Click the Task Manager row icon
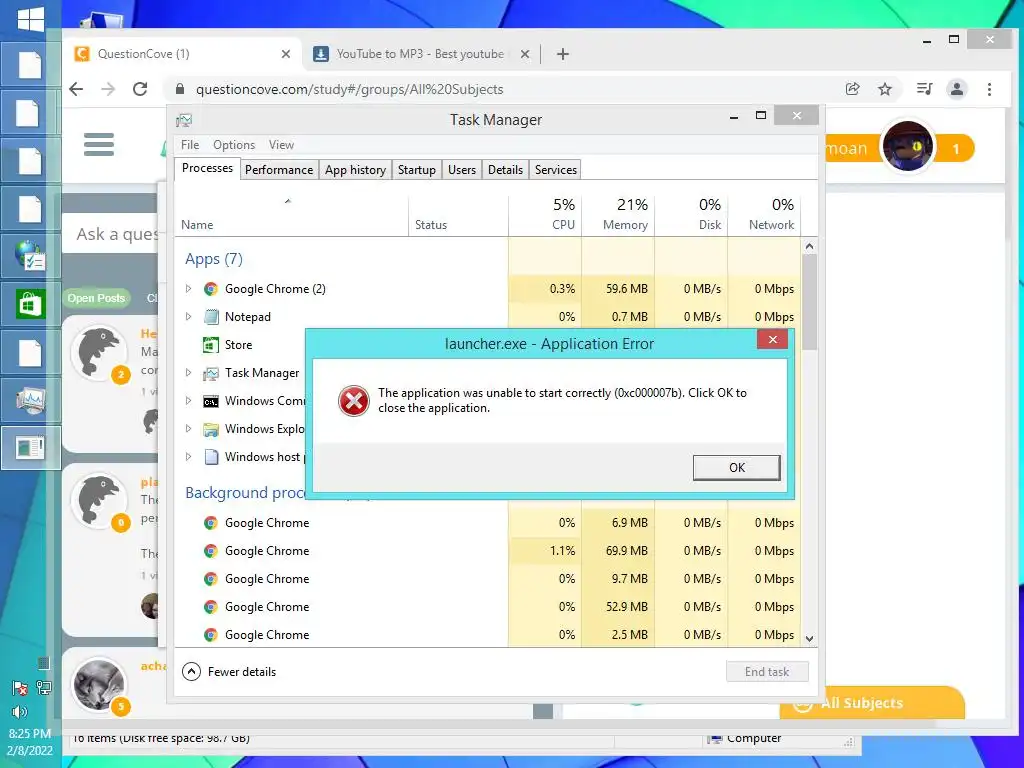The image size is (1024, 768). pos(210,373)
